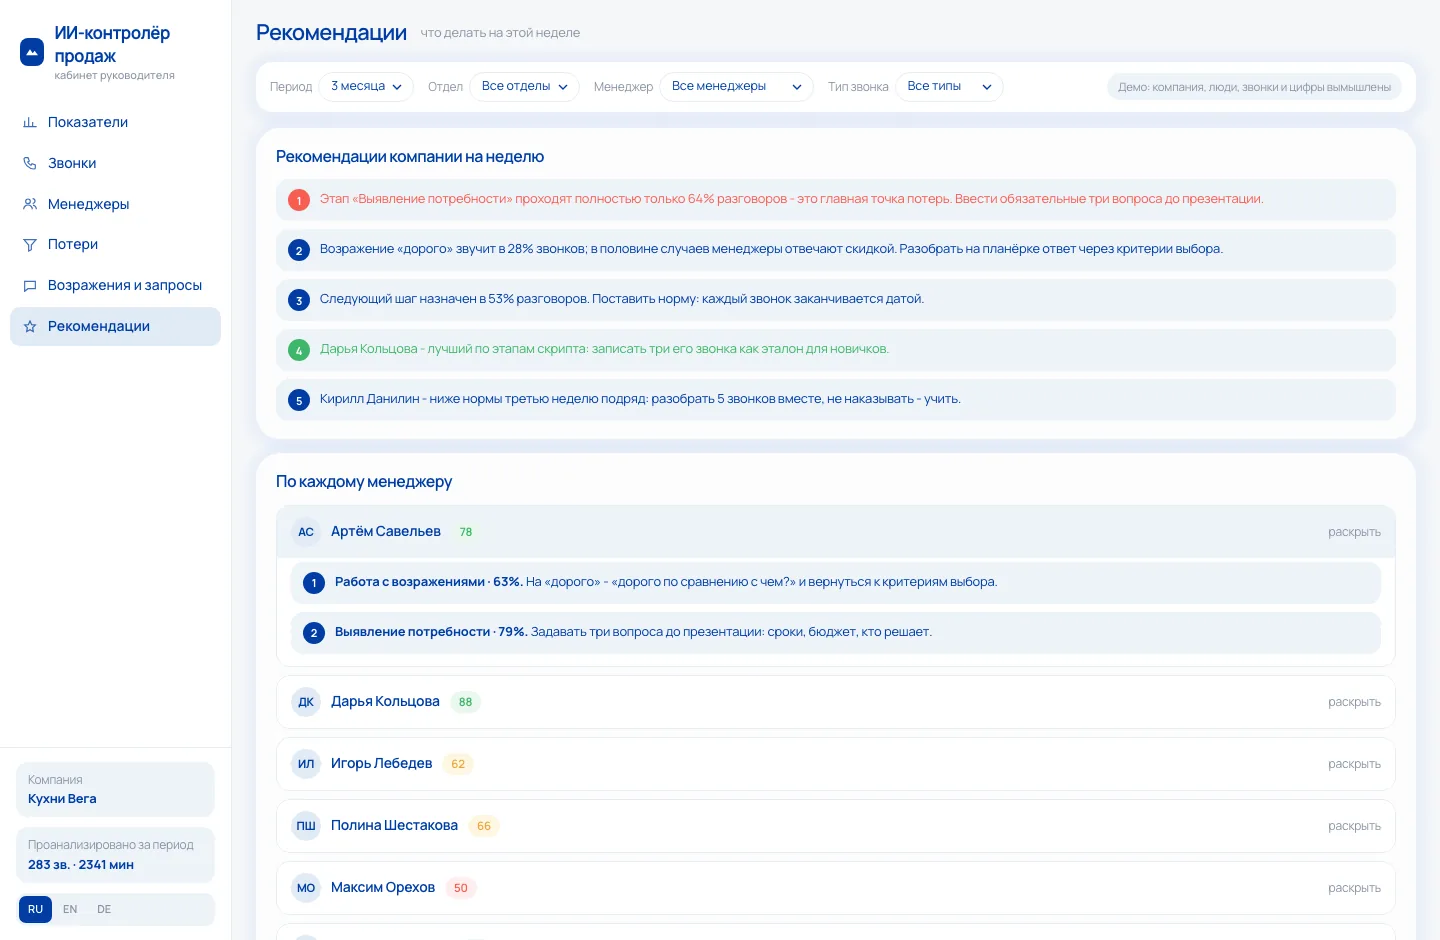Viewport: 1440px width, 940px height.
Task: Click the red number 1 badge in company recommendations
Action: 299,200
